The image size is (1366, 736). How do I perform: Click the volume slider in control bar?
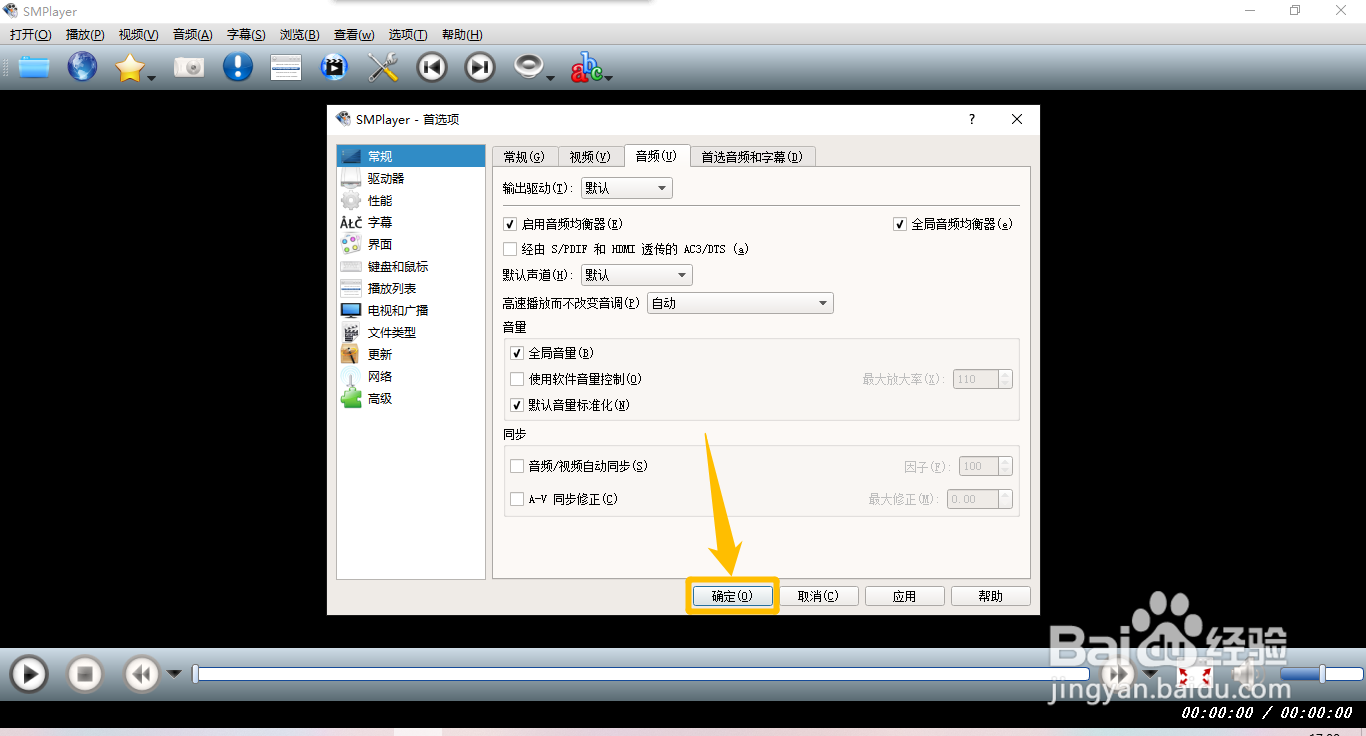click(1320, 674)
